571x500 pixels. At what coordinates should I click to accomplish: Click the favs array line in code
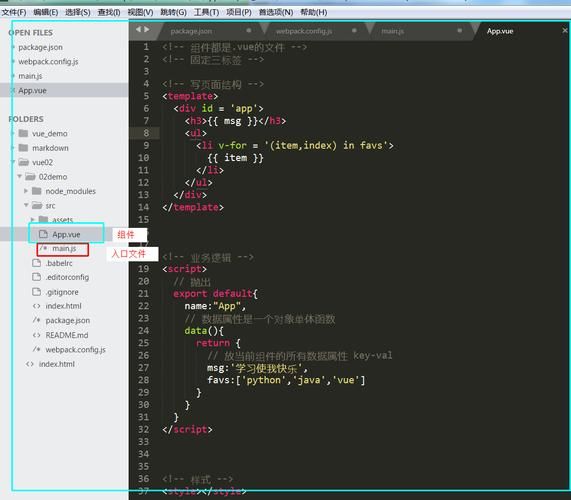pos(286,380)
